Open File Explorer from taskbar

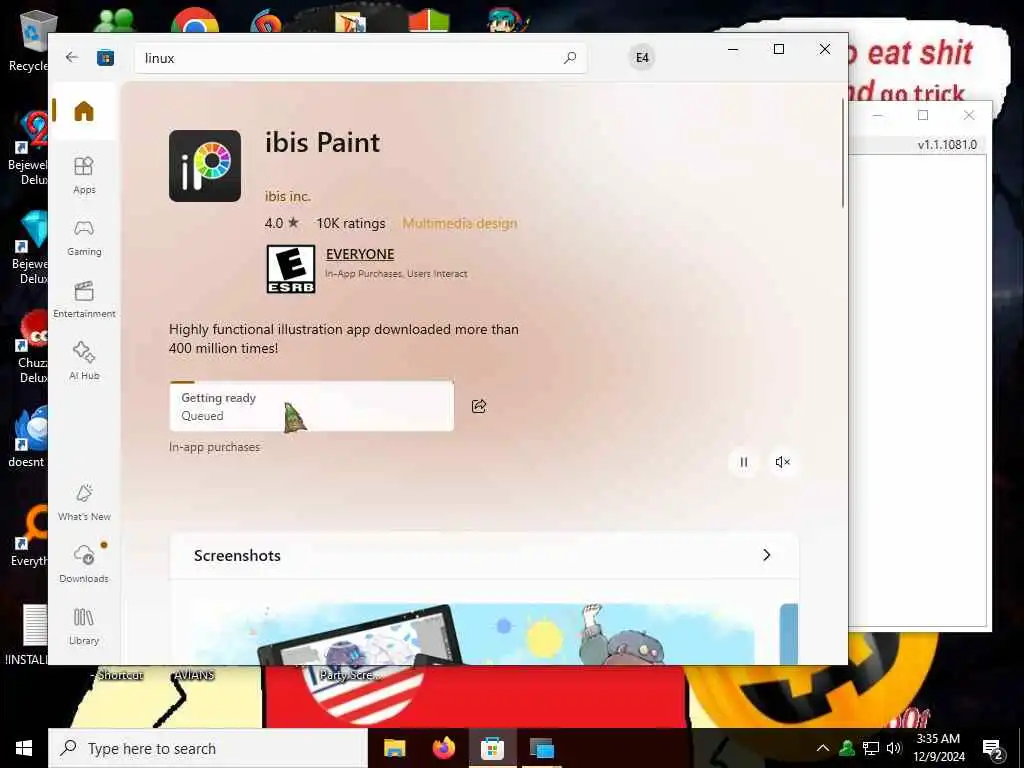click(x=394, y=748)
